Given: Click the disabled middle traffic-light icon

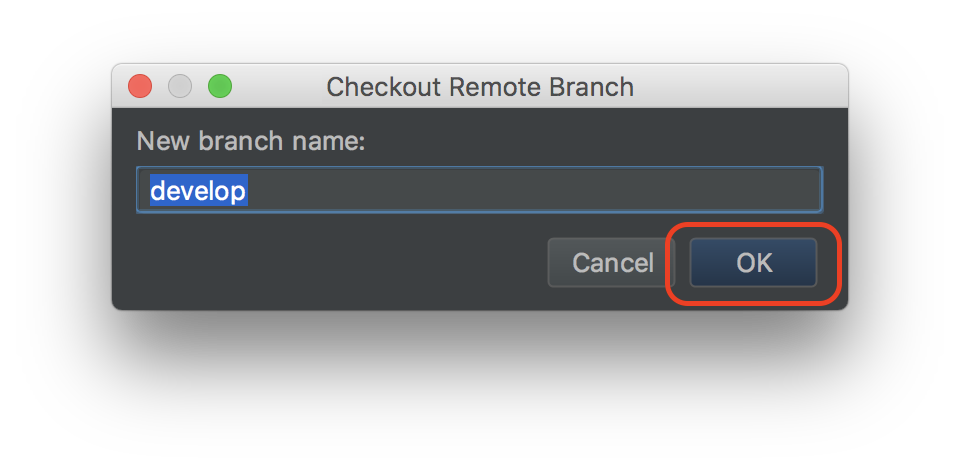Looking at the screenshot, I should [x=180, y=86].
